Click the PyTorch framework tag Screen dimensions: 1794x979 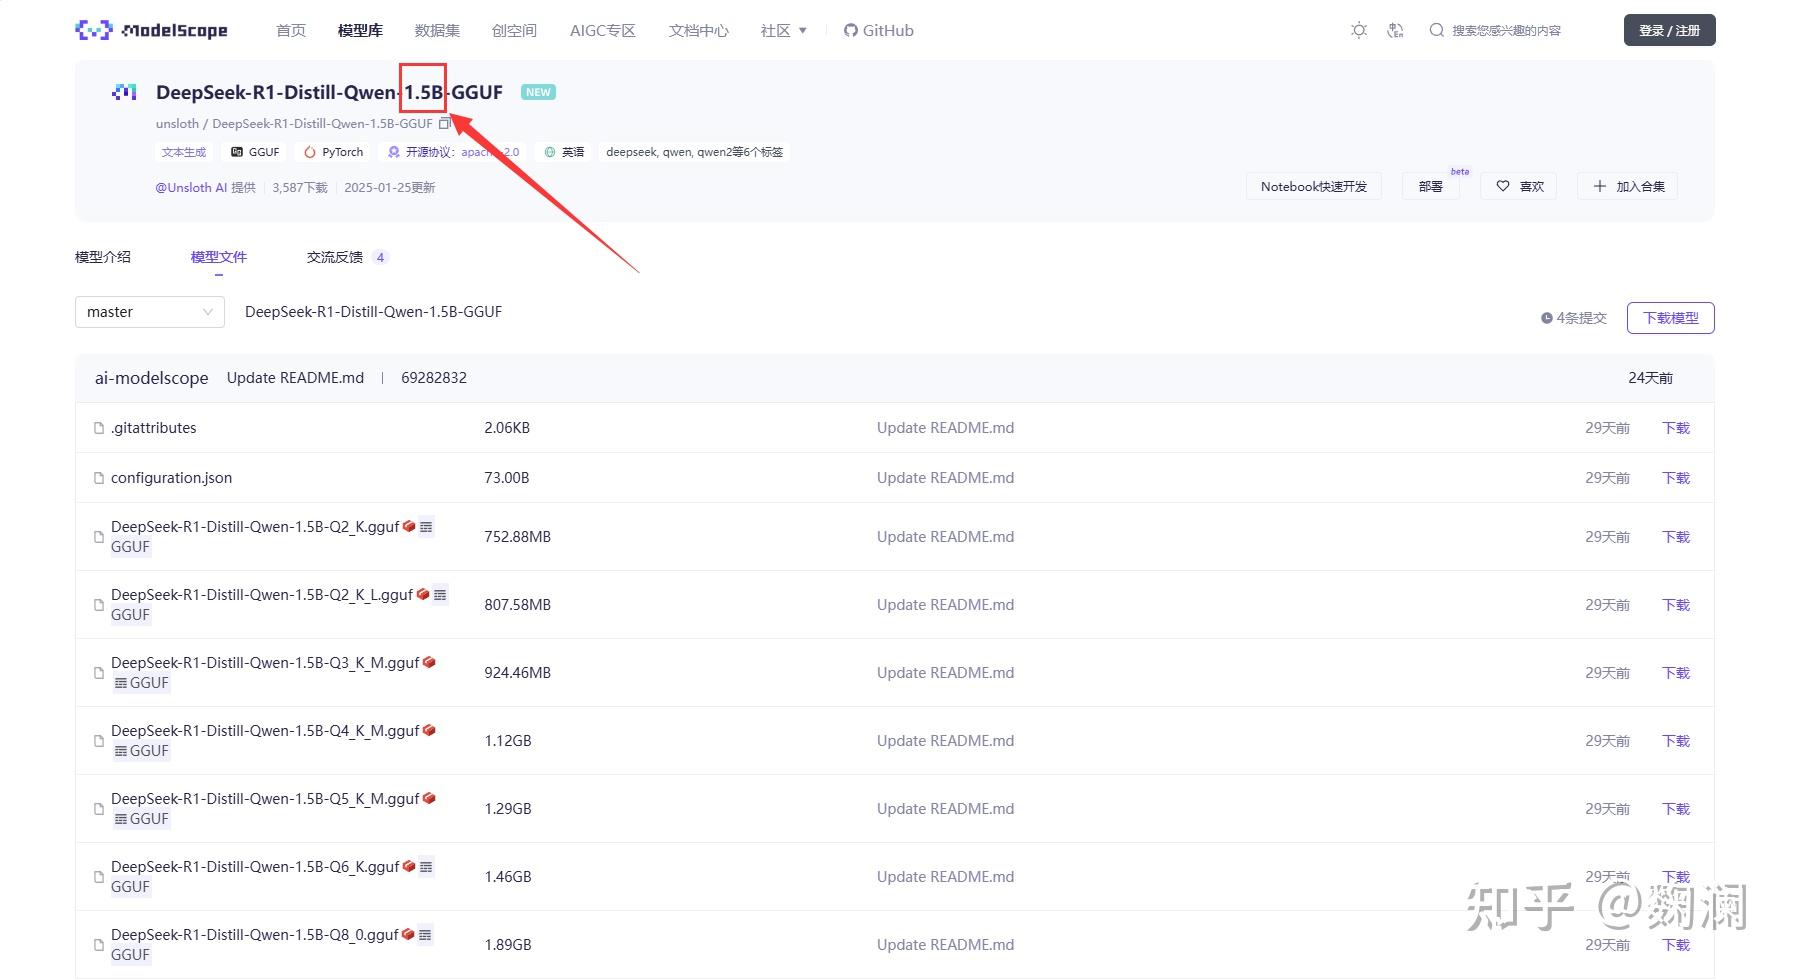click(x=334, y=152)
